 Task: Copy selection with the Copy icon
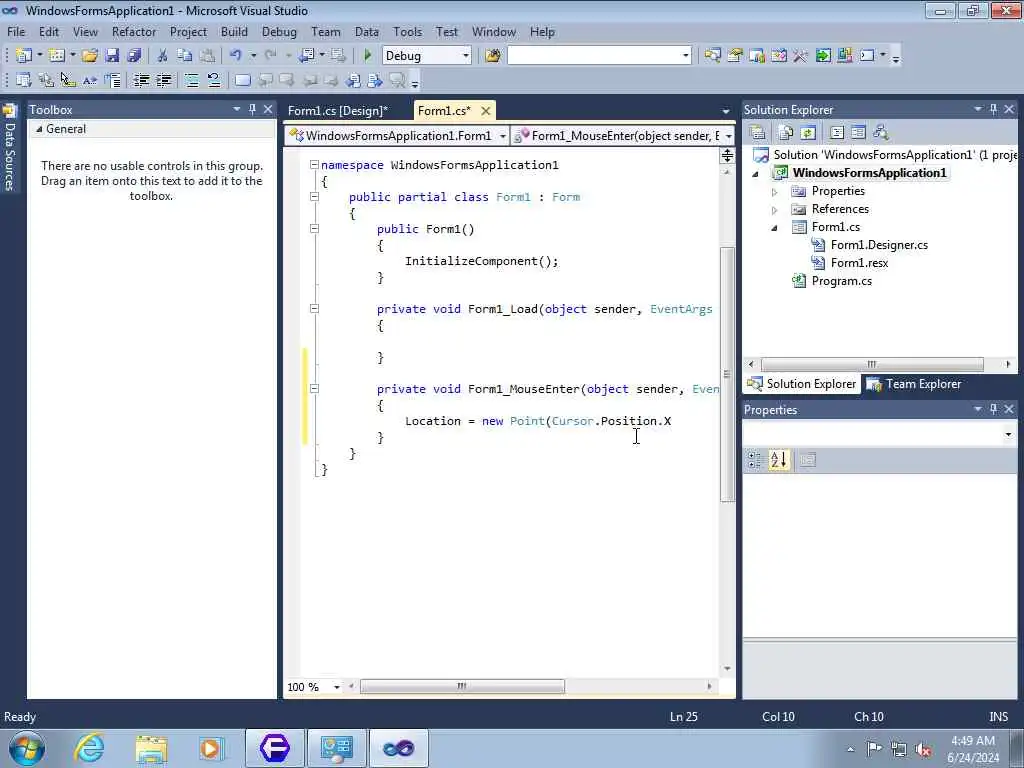point(185,56)
